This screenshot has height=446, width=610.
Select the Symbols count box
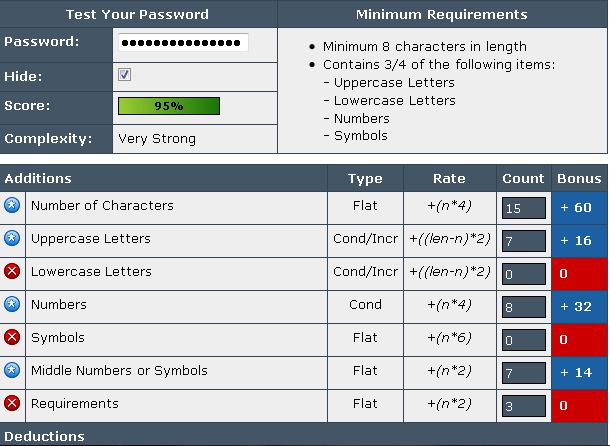pos(524,340)
